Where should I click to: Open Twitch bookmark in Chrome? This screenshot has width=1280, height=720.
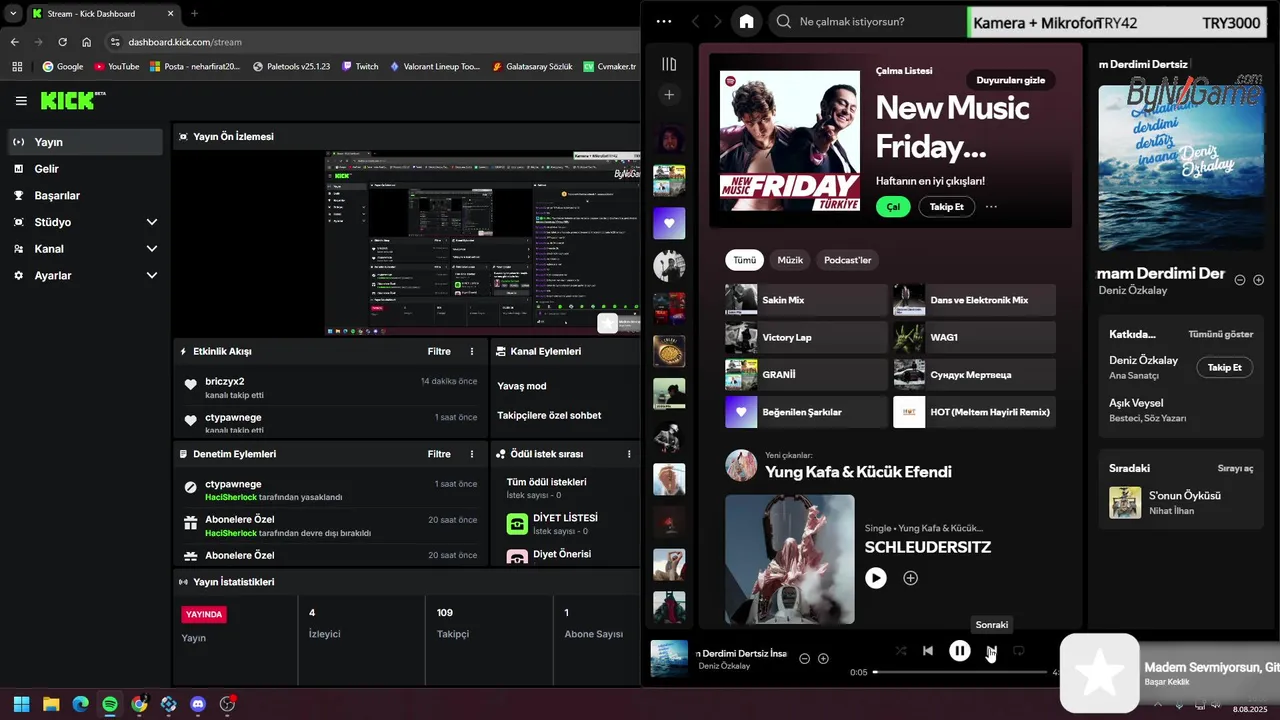(360, 66)
